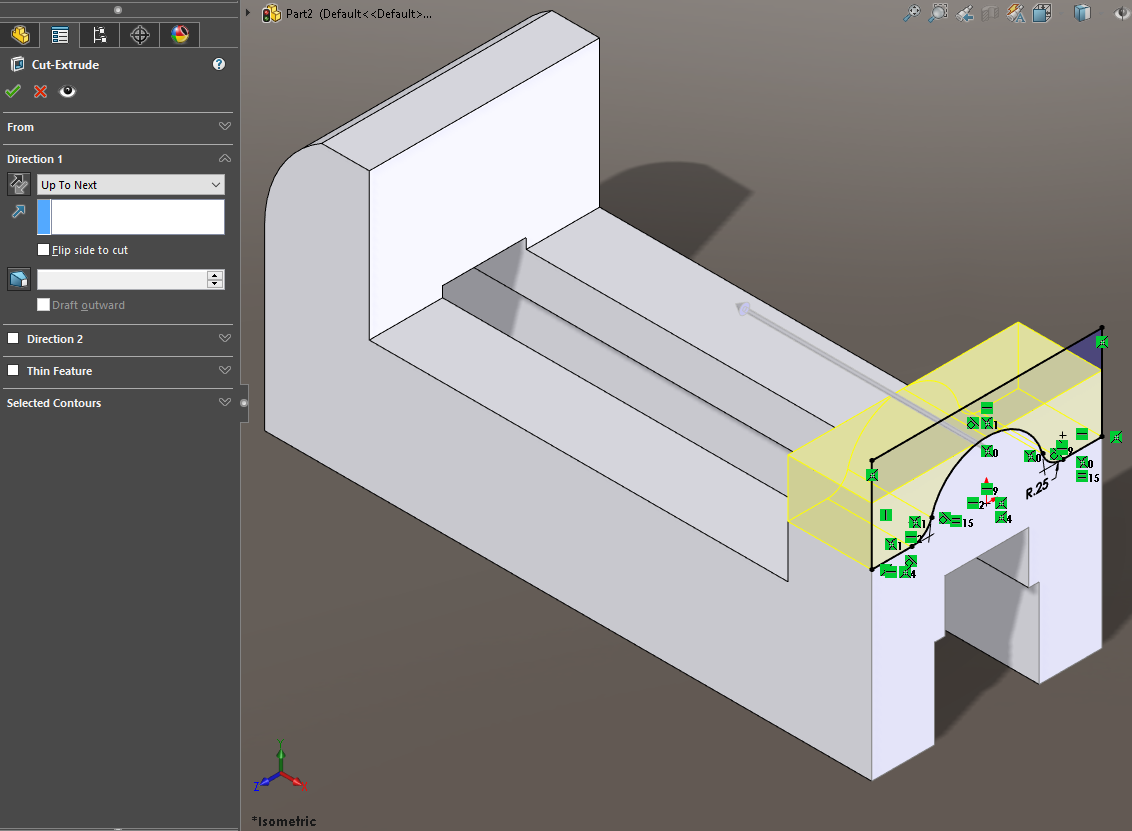Screen dimensions: 1132x831
Task: Open the DimXpertManager tab
Action: click(x=139, y=34)
